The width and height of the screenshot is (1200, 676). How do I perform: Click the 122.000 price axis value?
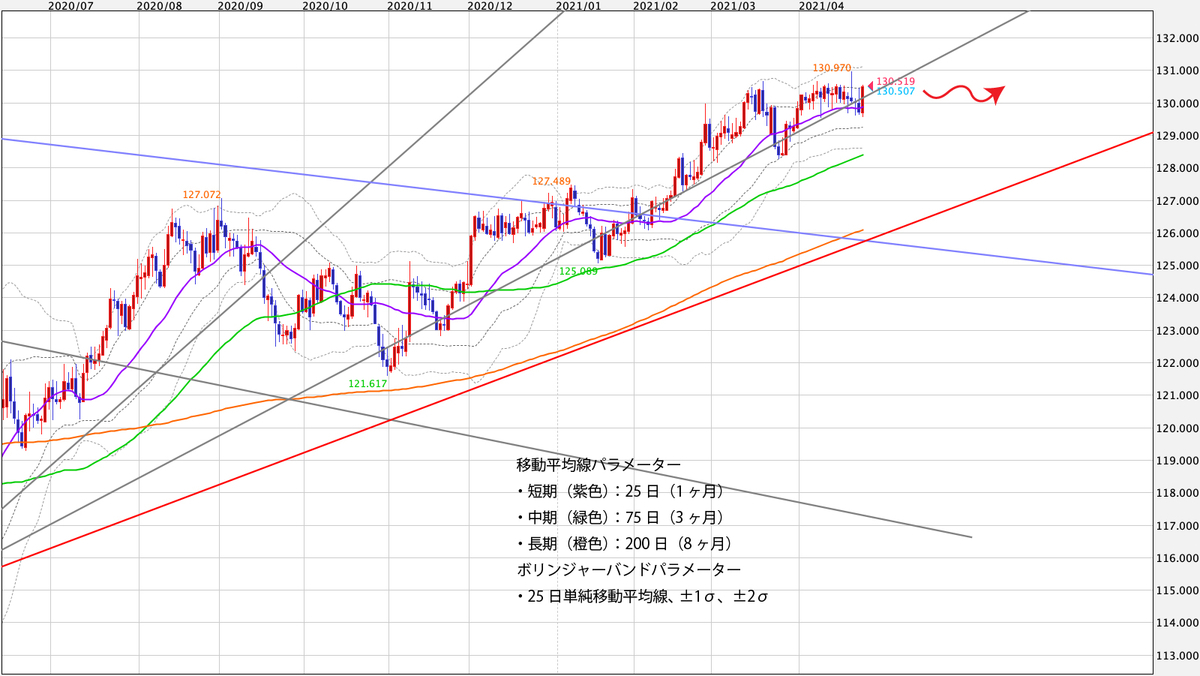coord(1176,363)
